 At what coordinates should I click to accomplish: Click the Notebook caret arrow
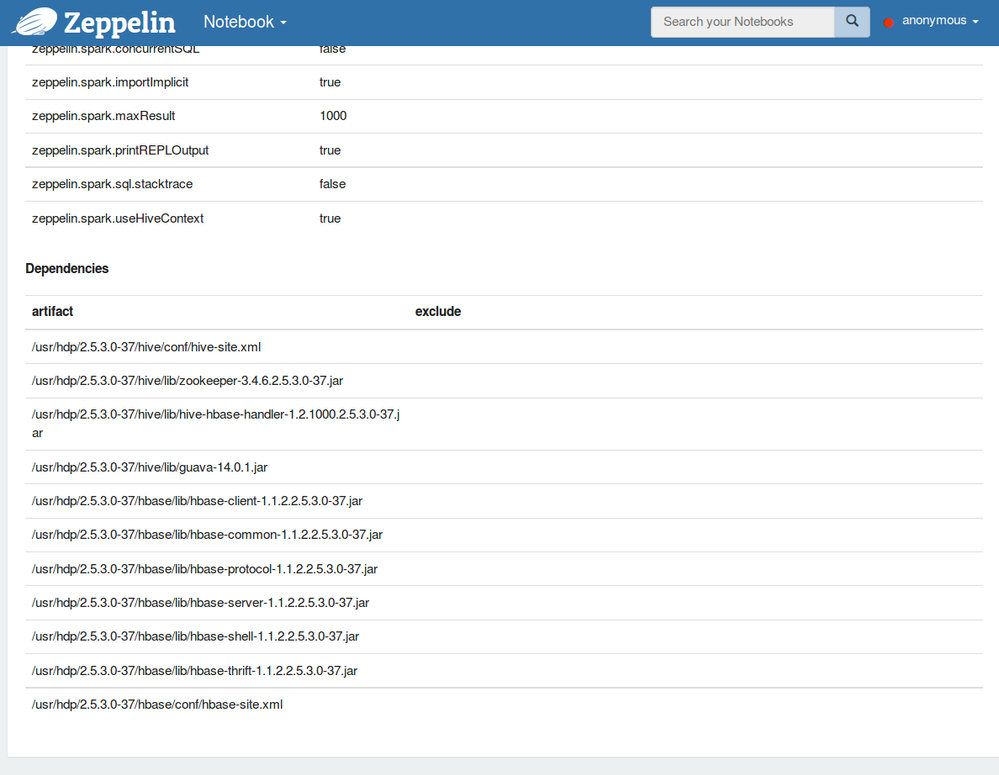(x=283, y=22)
